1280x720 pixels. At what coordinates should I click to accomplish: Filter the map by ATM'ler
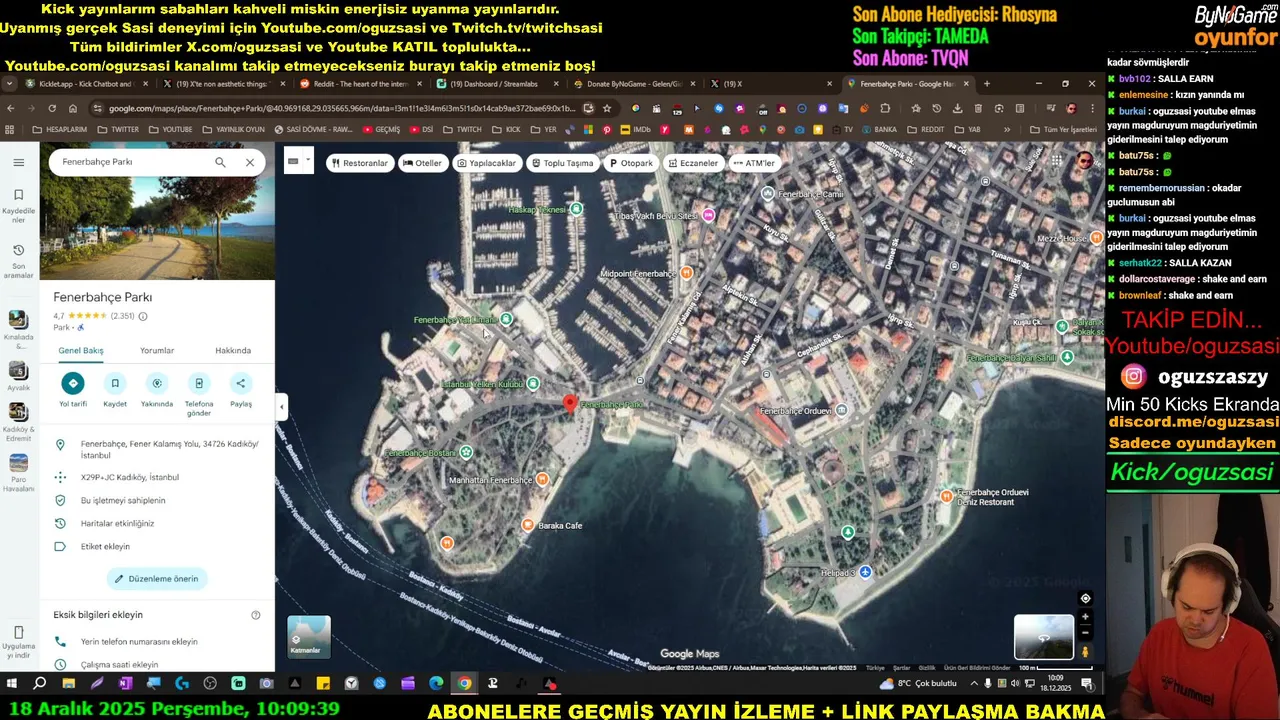(x=753, y=163)
